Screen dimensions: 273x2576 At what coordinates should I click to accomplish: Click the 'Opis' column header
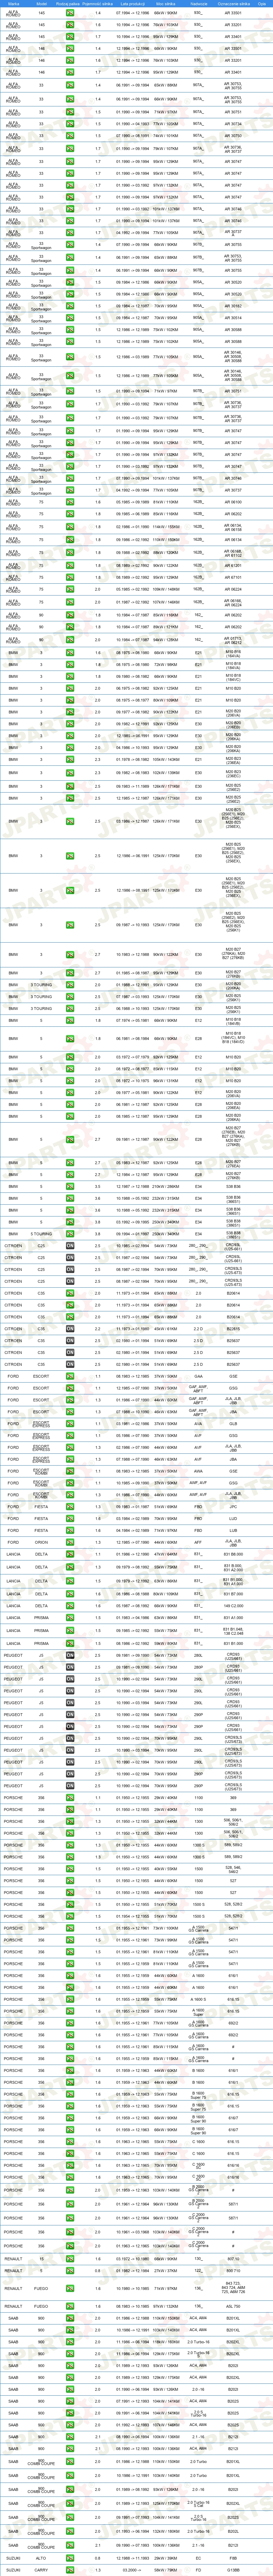[262, 4]
